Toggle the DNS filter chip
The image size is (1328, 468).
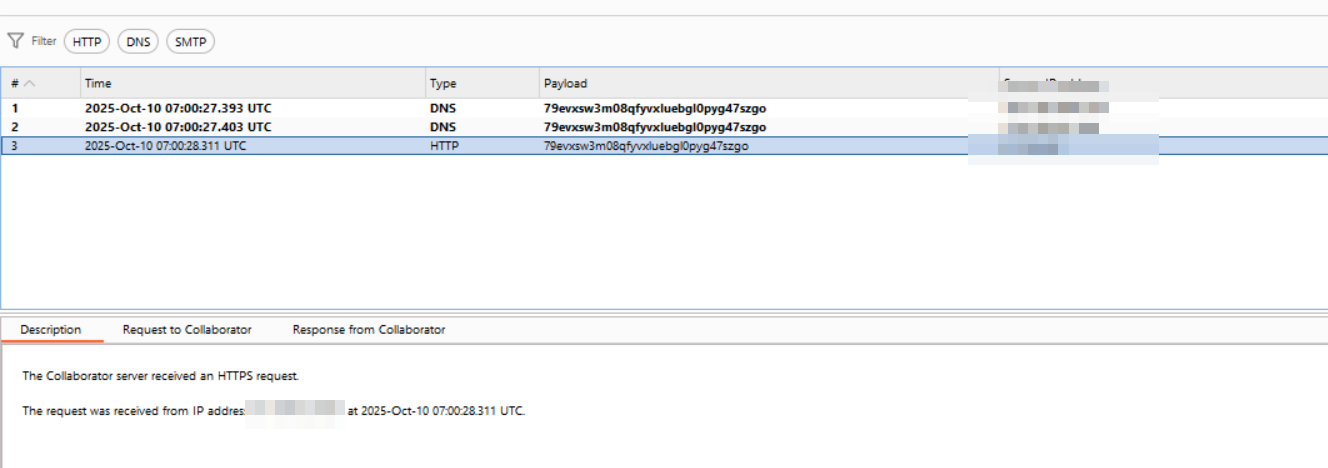(138, 42)
